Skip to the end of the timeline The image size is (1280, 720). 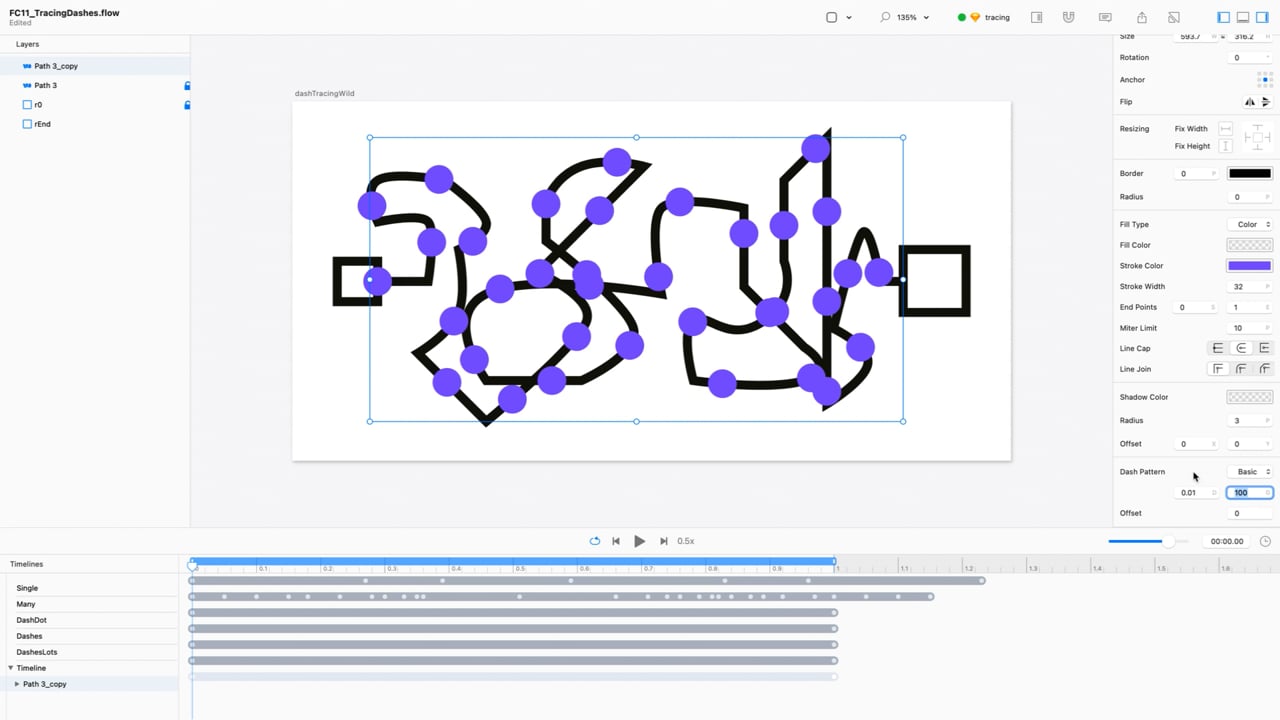[663, 541]
